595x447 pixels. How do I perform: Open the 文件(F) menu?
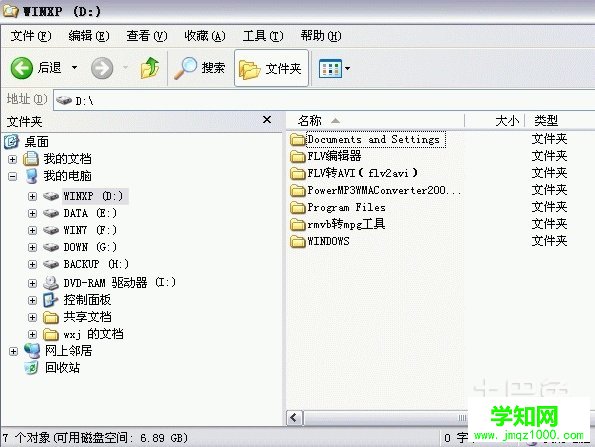click(x=31, y=36)
